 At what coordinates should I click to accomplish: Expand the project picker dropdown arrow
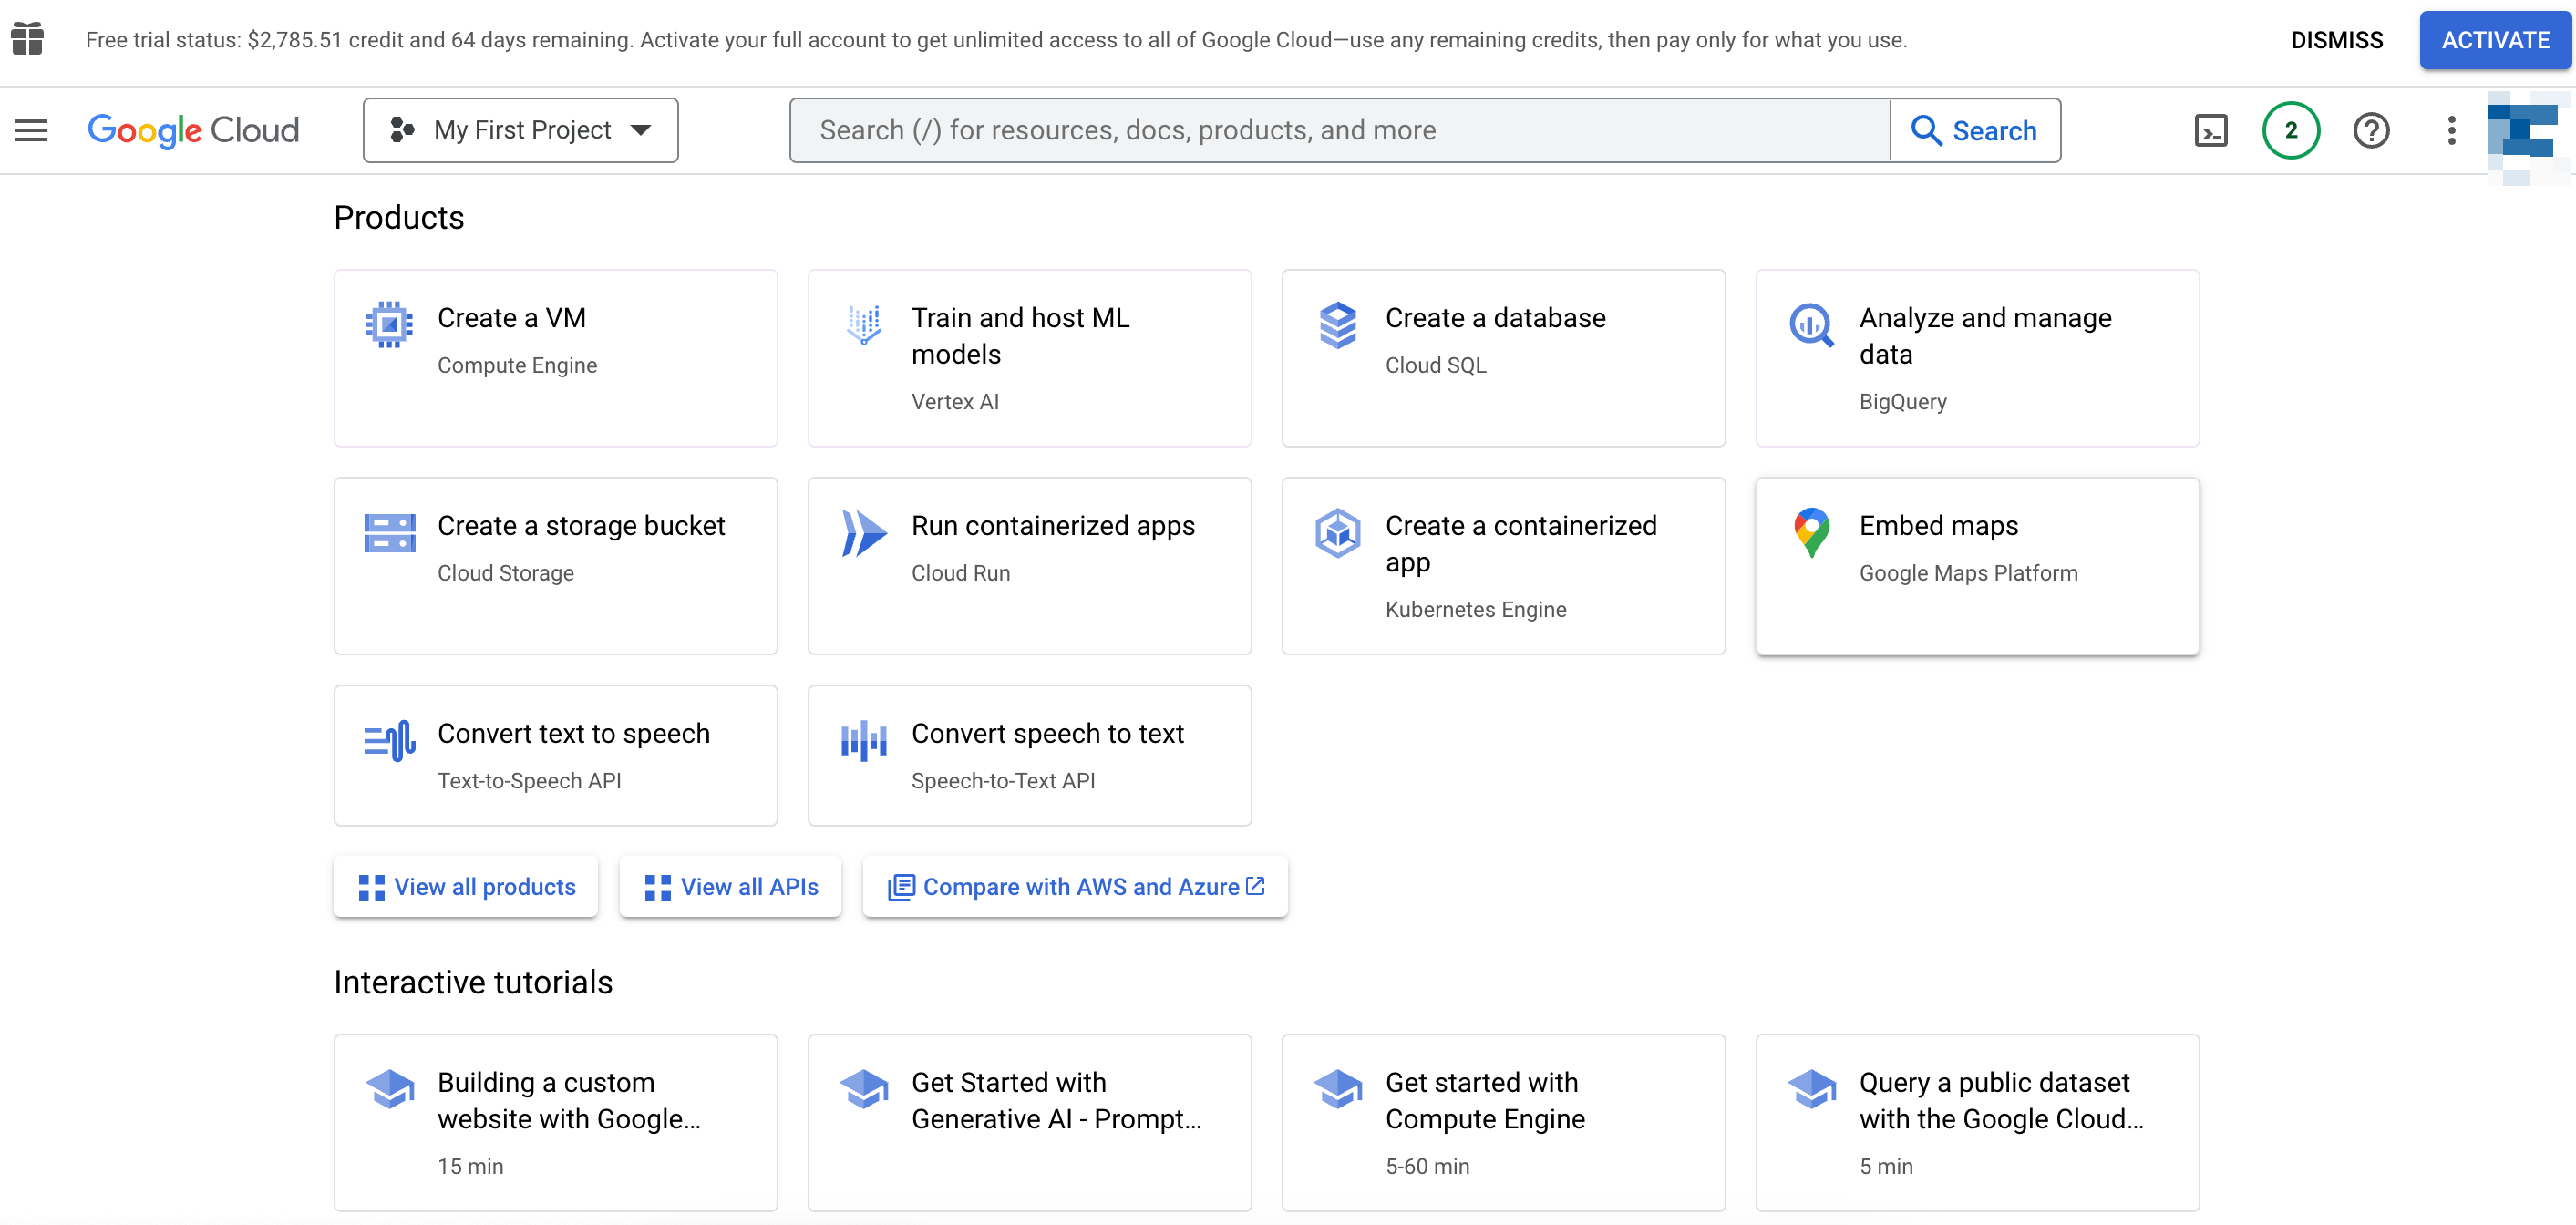641,130
